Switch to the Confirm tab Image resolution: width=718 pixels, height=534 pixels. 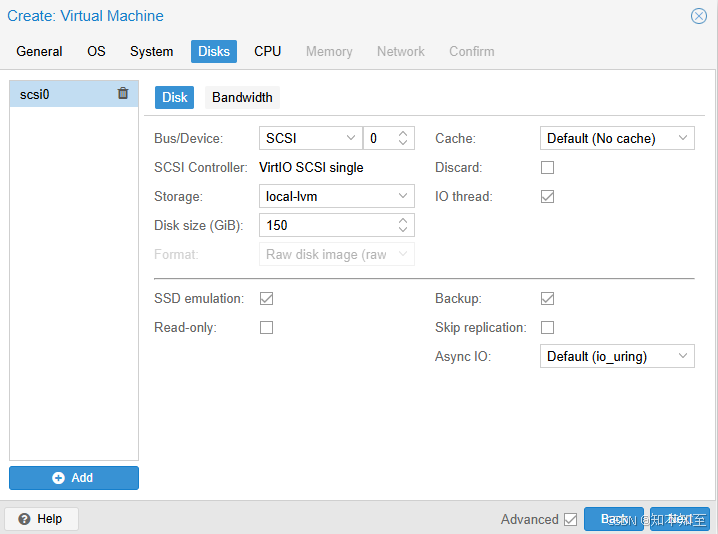coord(472,51)
